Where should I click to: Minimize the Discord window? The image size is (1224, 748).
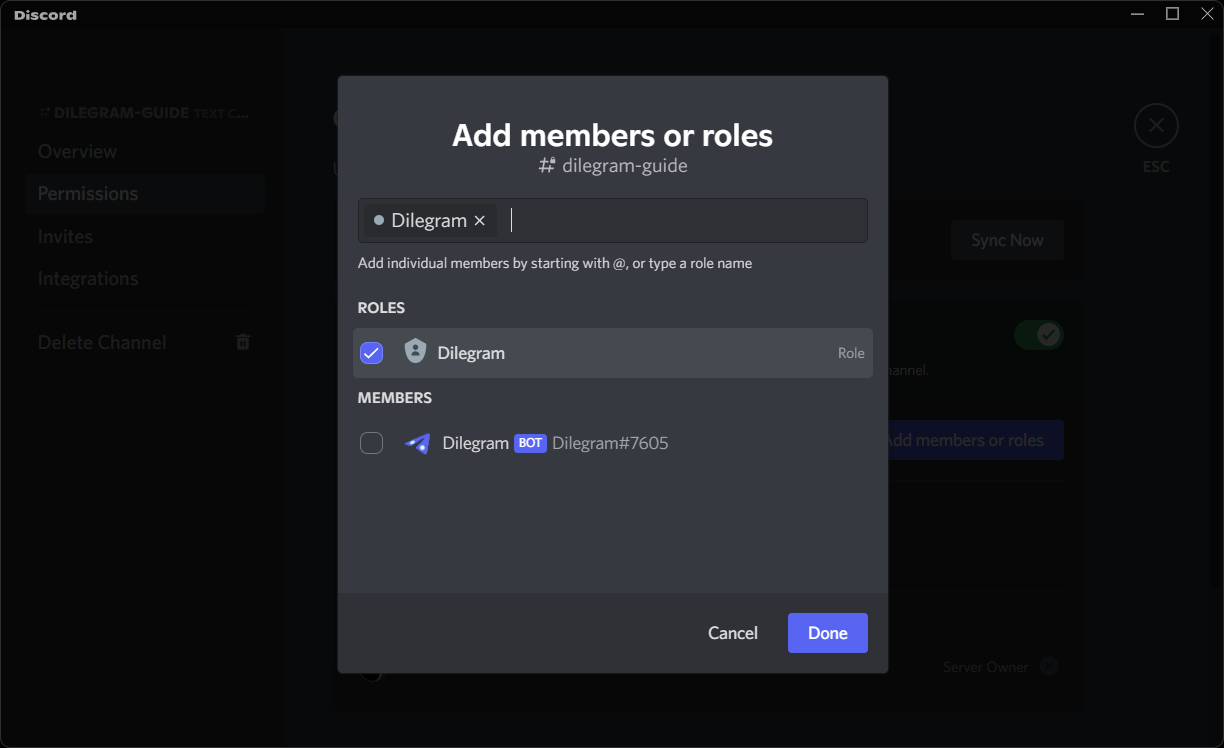(1137, 13)
